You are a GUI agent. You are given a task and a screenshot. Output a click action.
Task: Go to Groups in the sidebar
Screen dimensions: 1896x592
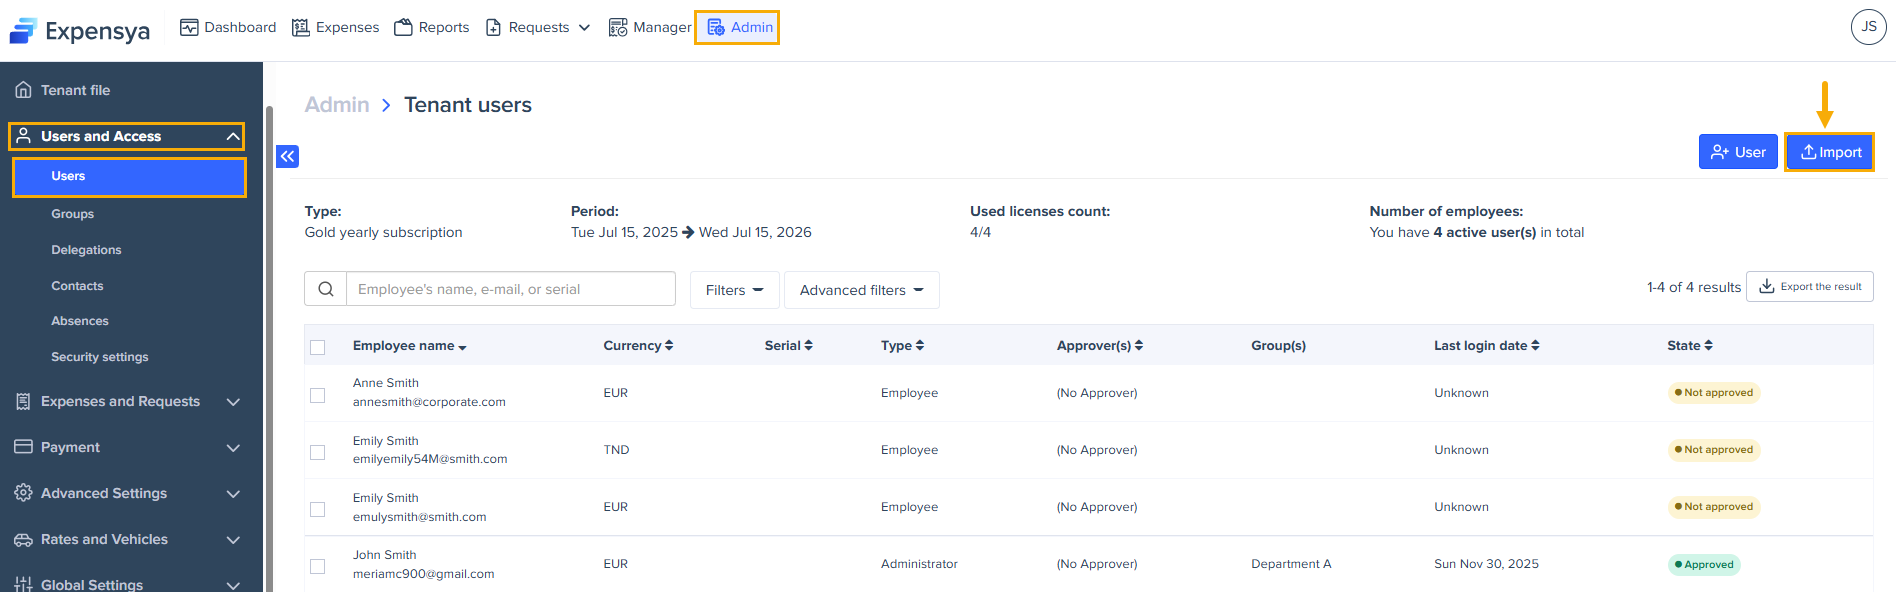[73, 214]
